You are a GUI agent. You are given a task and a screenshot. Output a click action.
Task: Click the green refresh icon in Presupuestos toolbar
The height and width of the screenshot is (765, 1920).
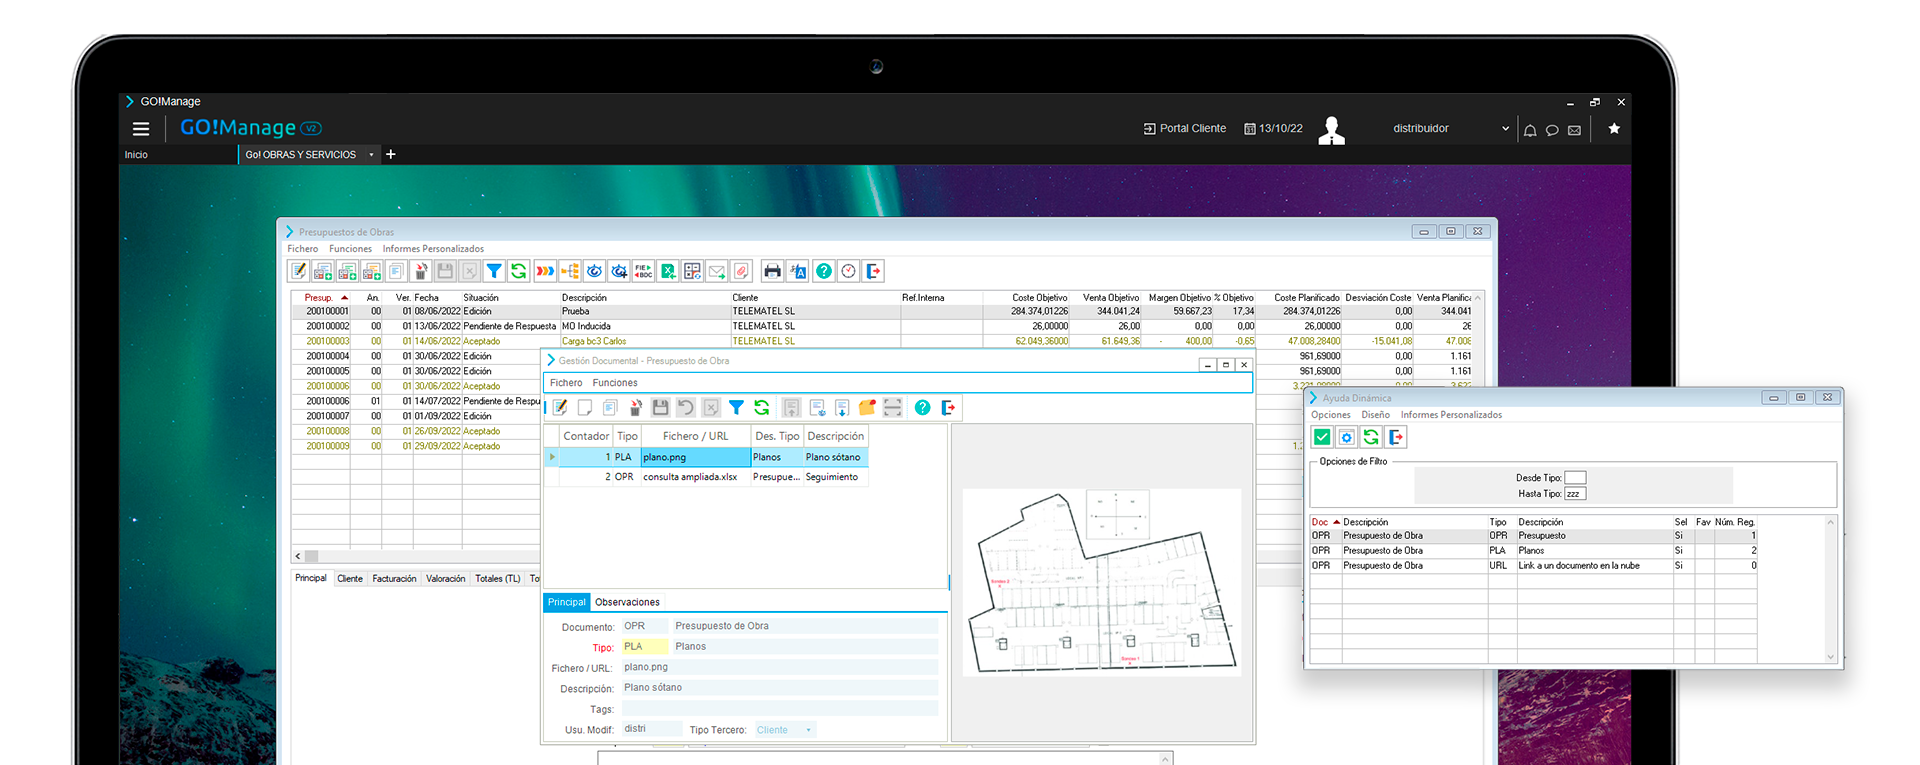click(518, 271)
